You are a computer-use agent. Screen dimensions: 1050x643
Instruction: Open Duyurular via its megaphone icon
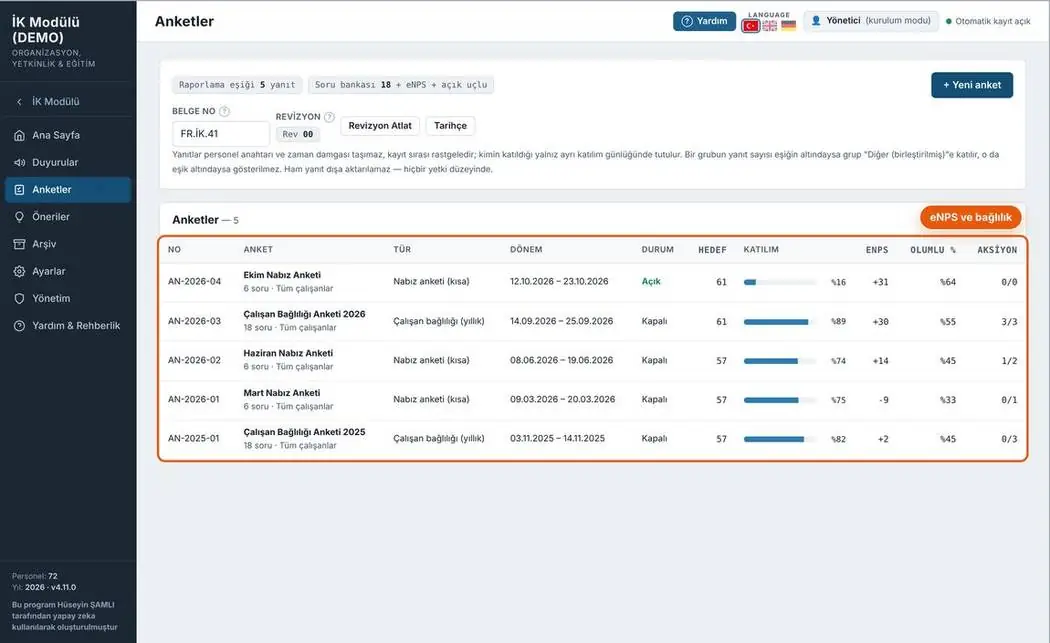pyautogui.click(x=19, y=163)
